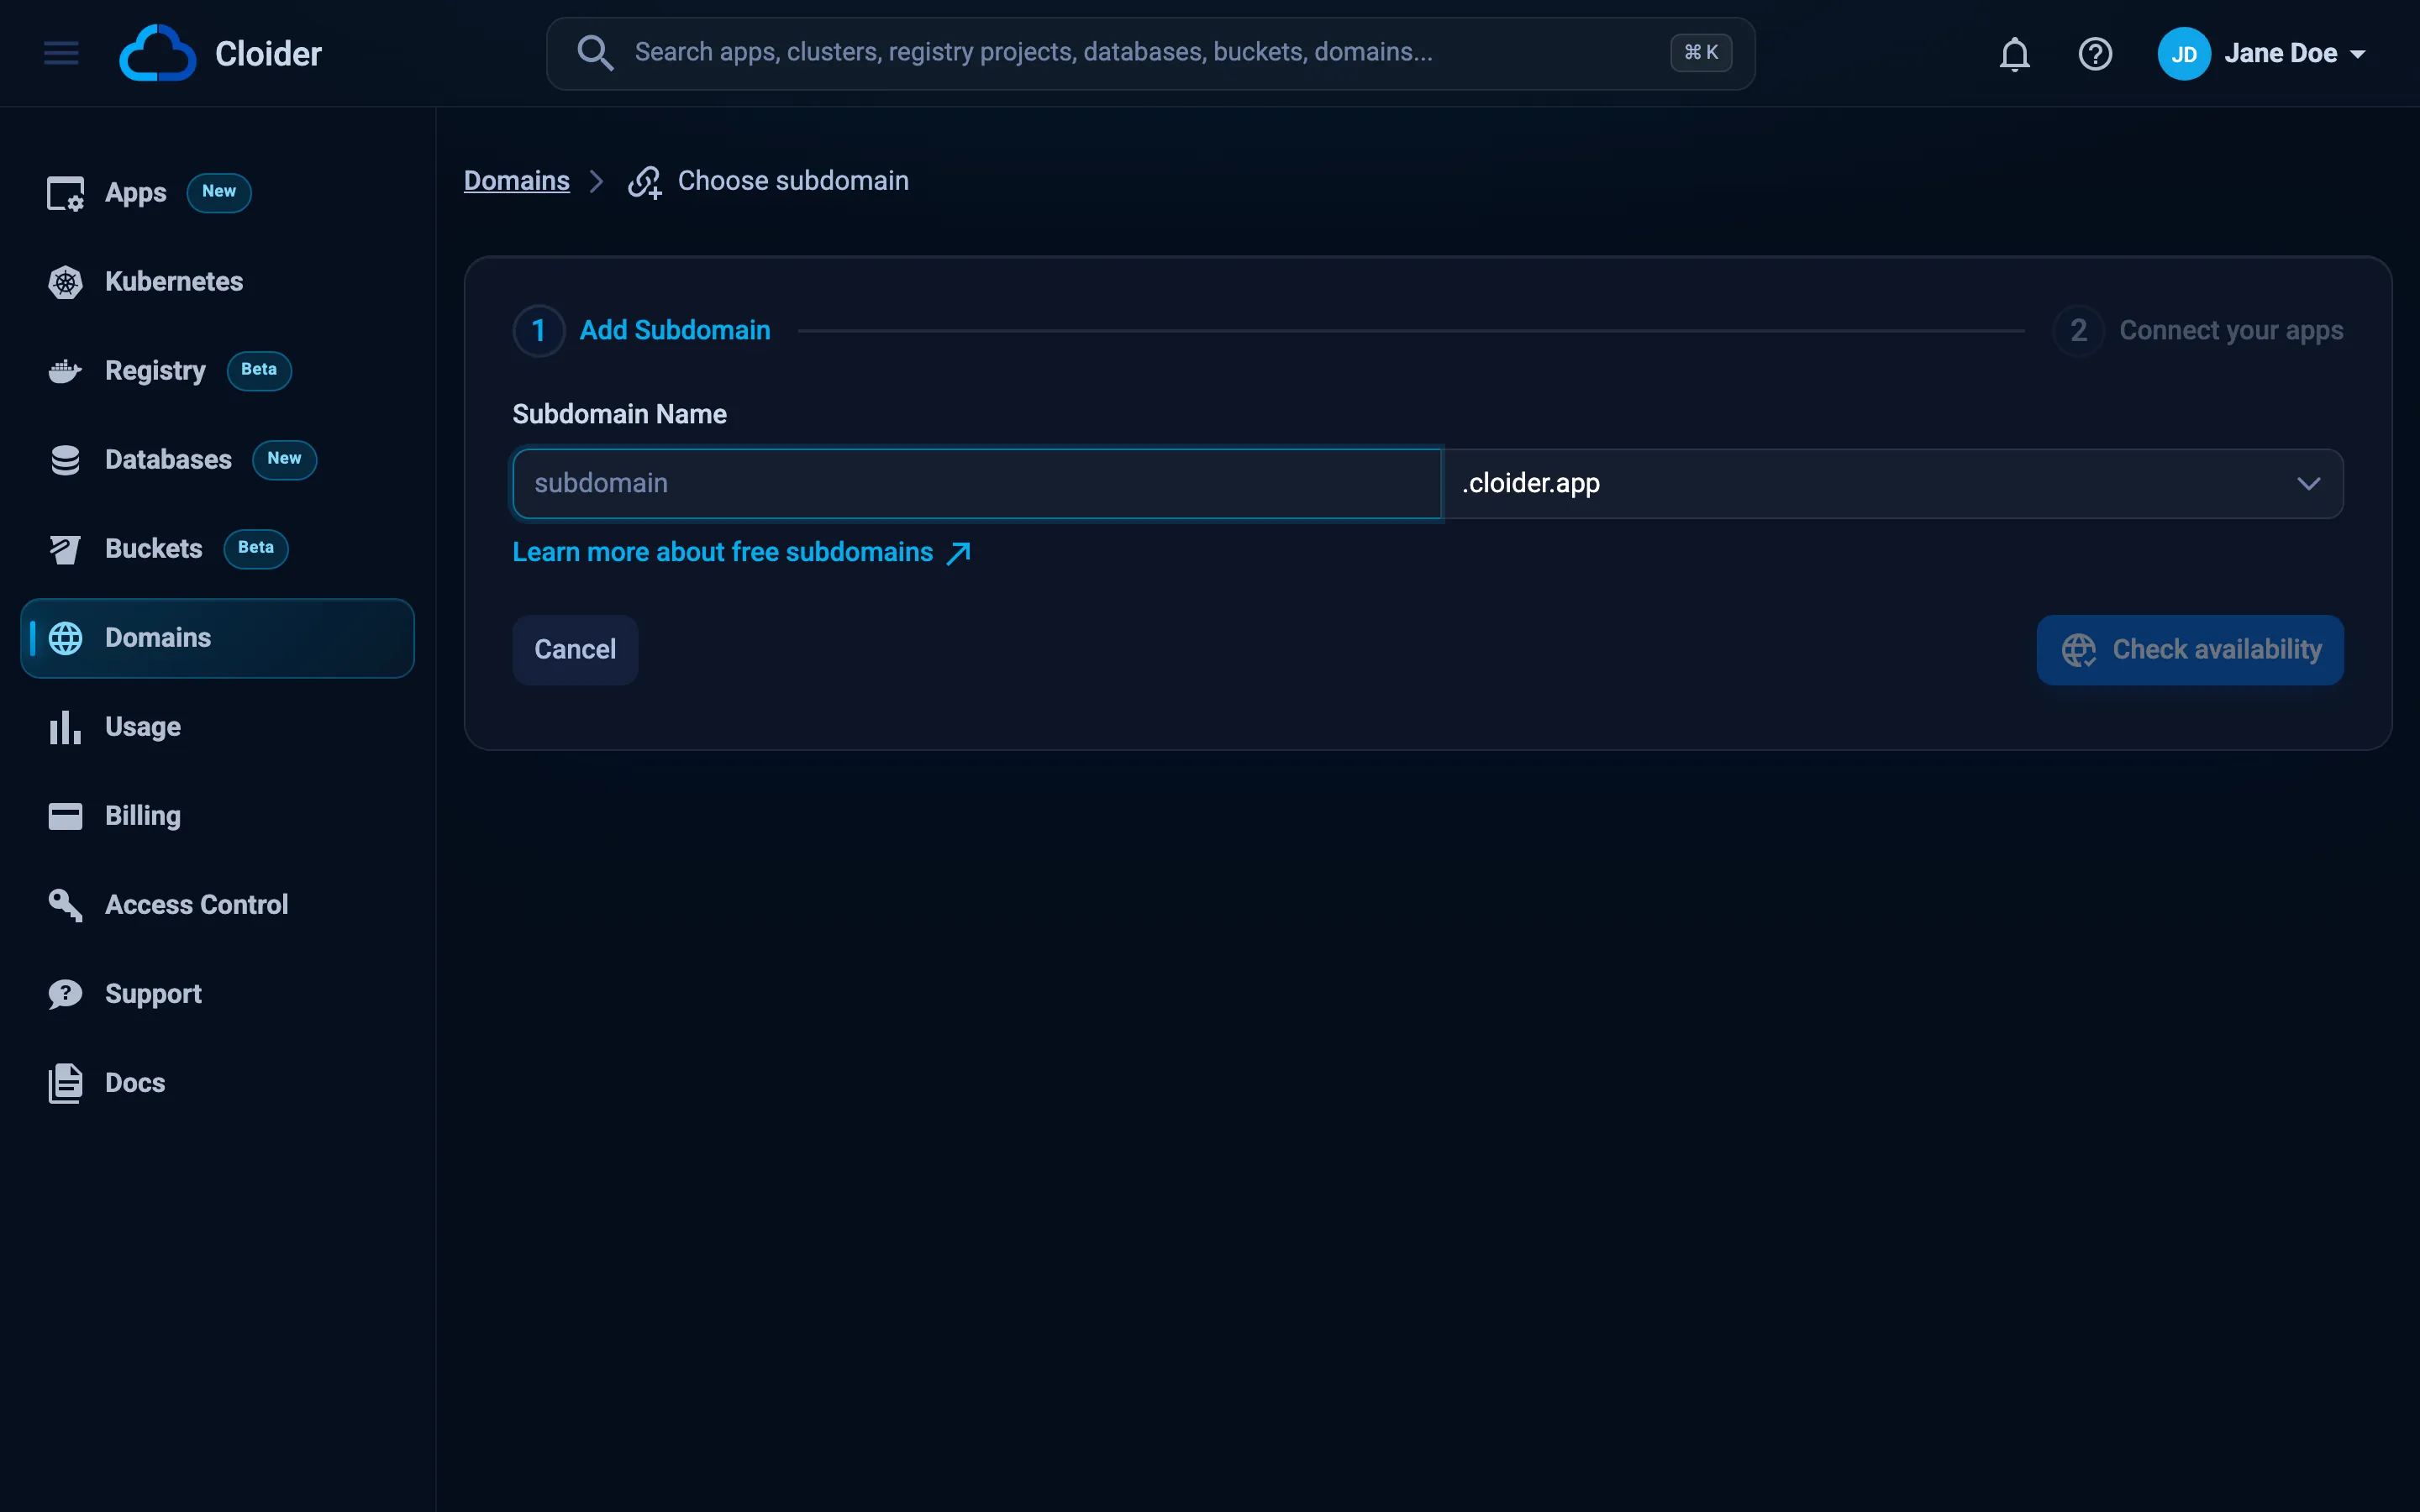Expand the .cloider.app domain dropdown
Viewport: 2420px width, 1512px height.
(1893, 484)
